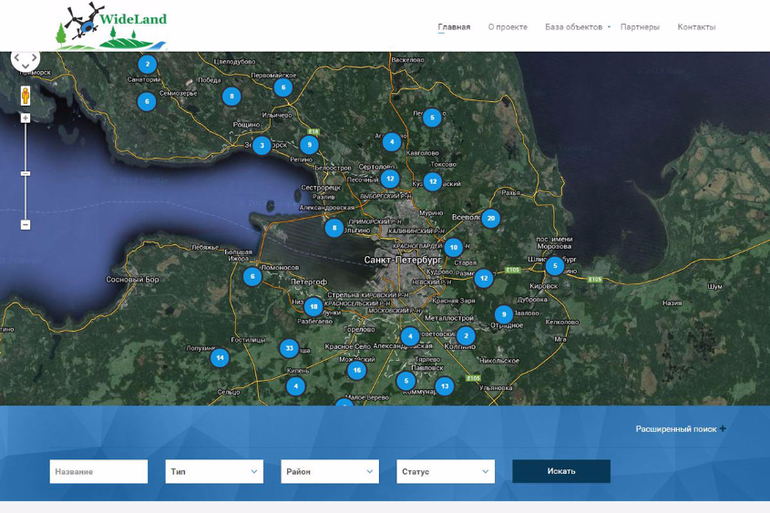Open cluster marker 5 near Павловск
770x513 pixels.
(406, 381)
